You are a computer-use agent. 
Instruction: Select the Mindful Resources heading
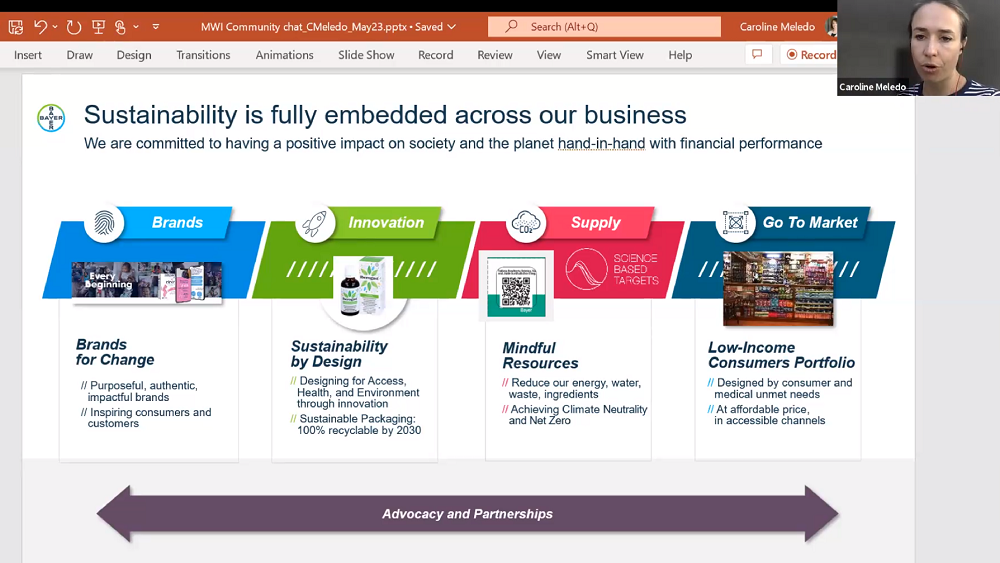[540, 356]
